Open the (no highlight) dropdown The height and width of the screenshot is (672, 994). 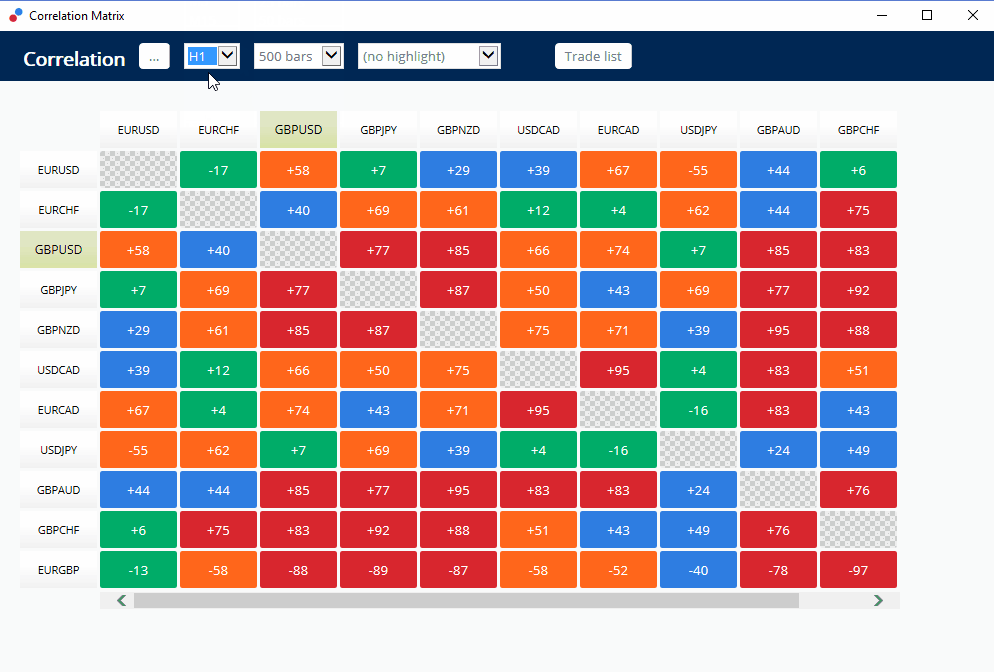(488, 56)
